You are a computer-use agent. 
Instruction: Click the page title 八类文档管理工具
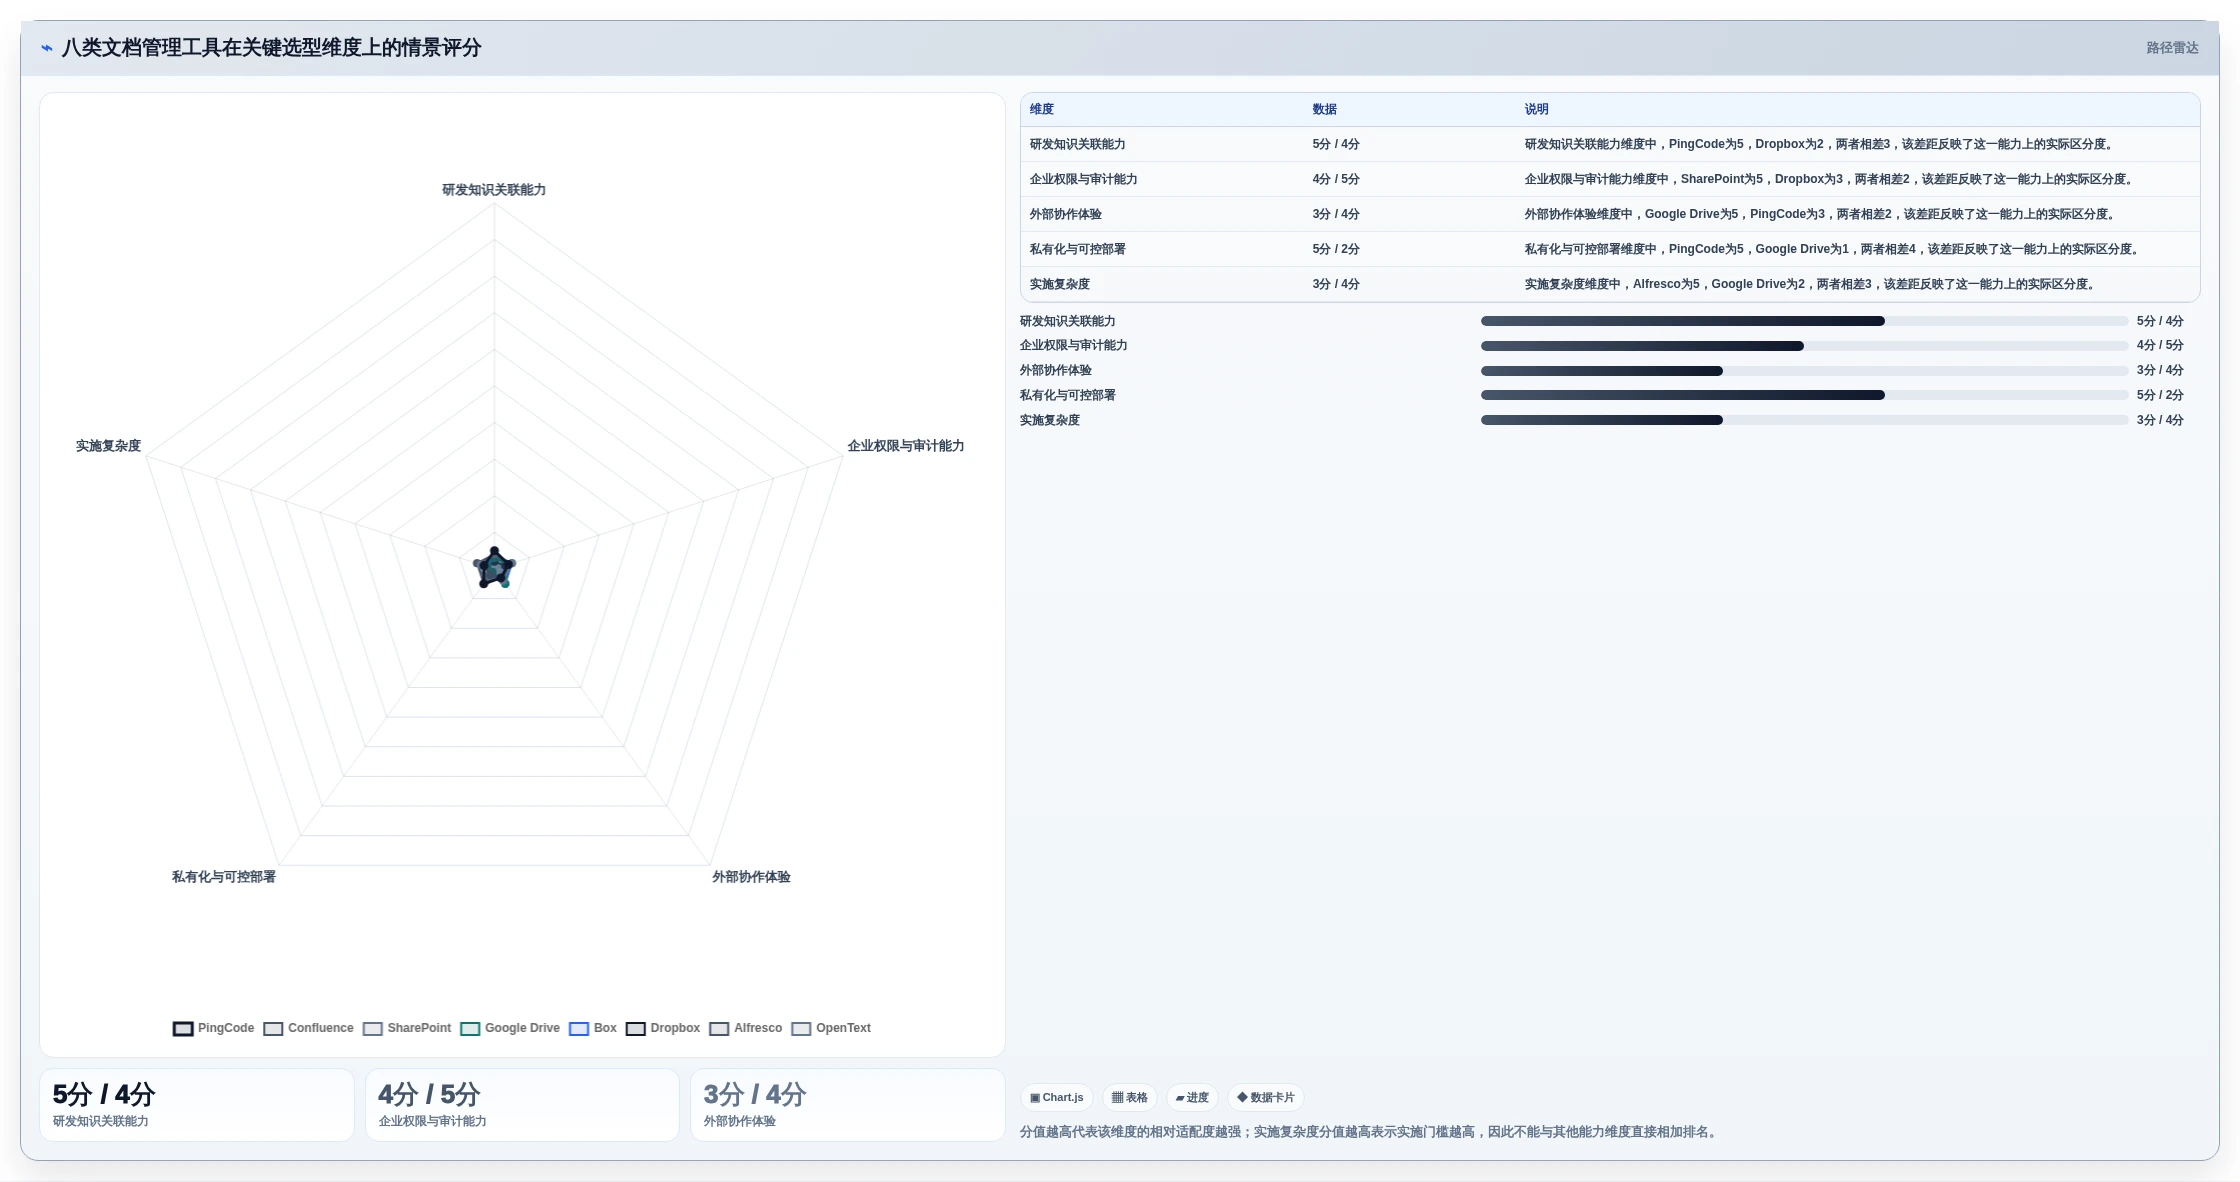(272, 48)
